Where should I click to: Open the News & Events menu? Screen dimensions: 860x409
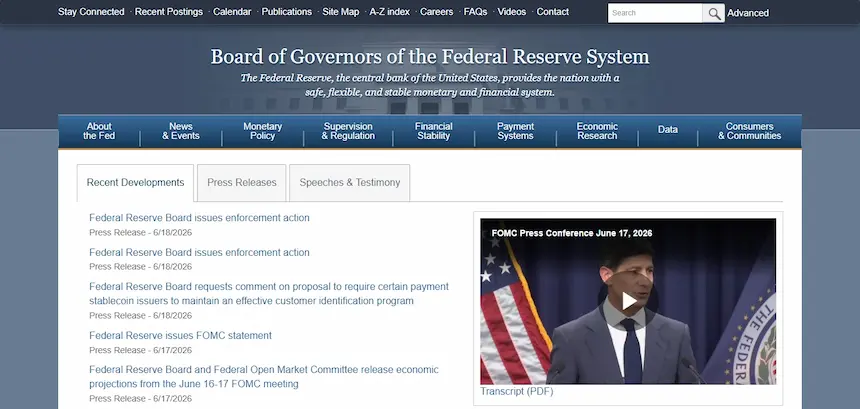[x=181, y=131]
